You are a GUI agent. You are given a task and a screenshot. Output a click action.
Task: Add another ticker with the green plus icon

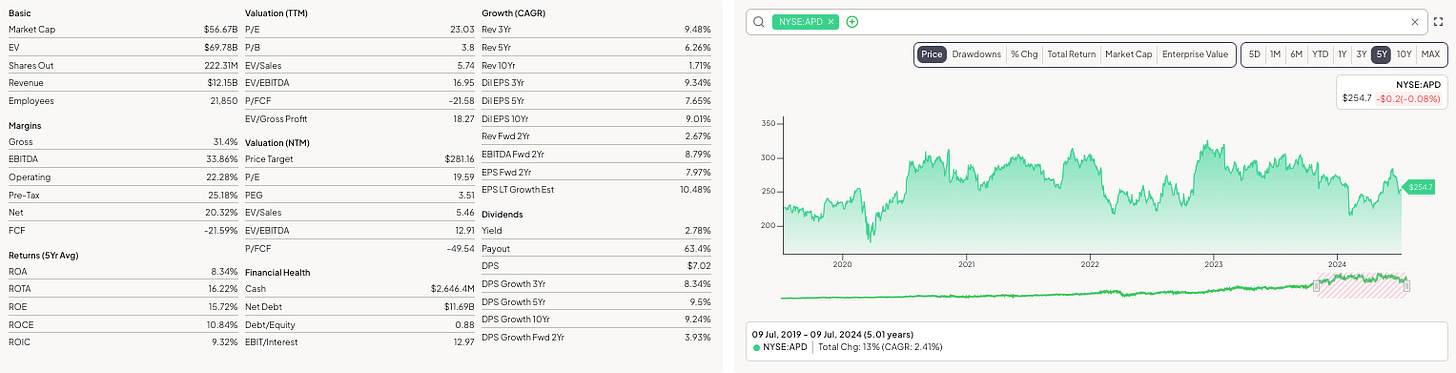852,22
